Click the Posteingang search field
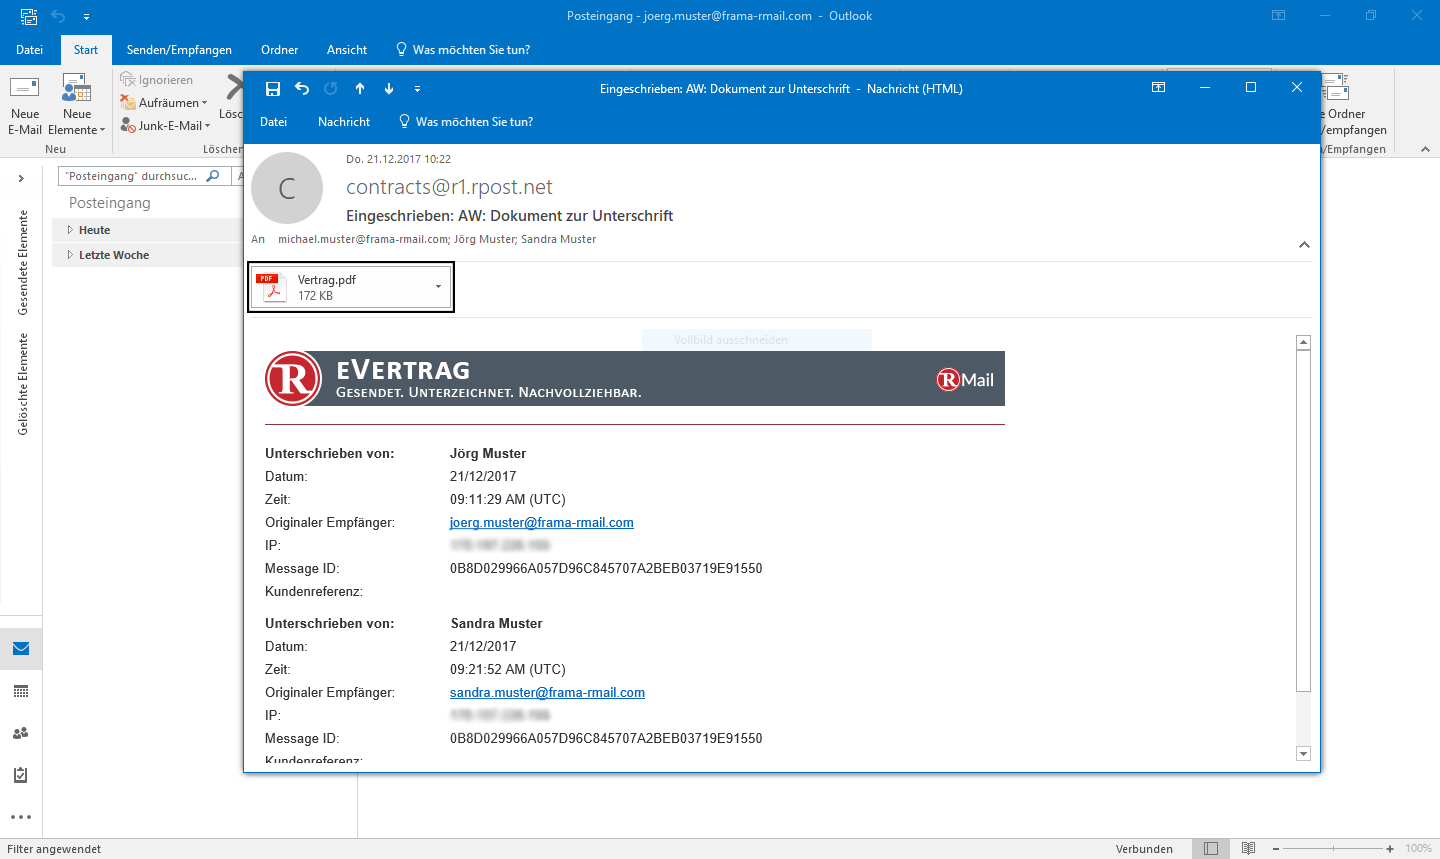The width and height of the screenshot is (1440, 859). click(132, 176)
